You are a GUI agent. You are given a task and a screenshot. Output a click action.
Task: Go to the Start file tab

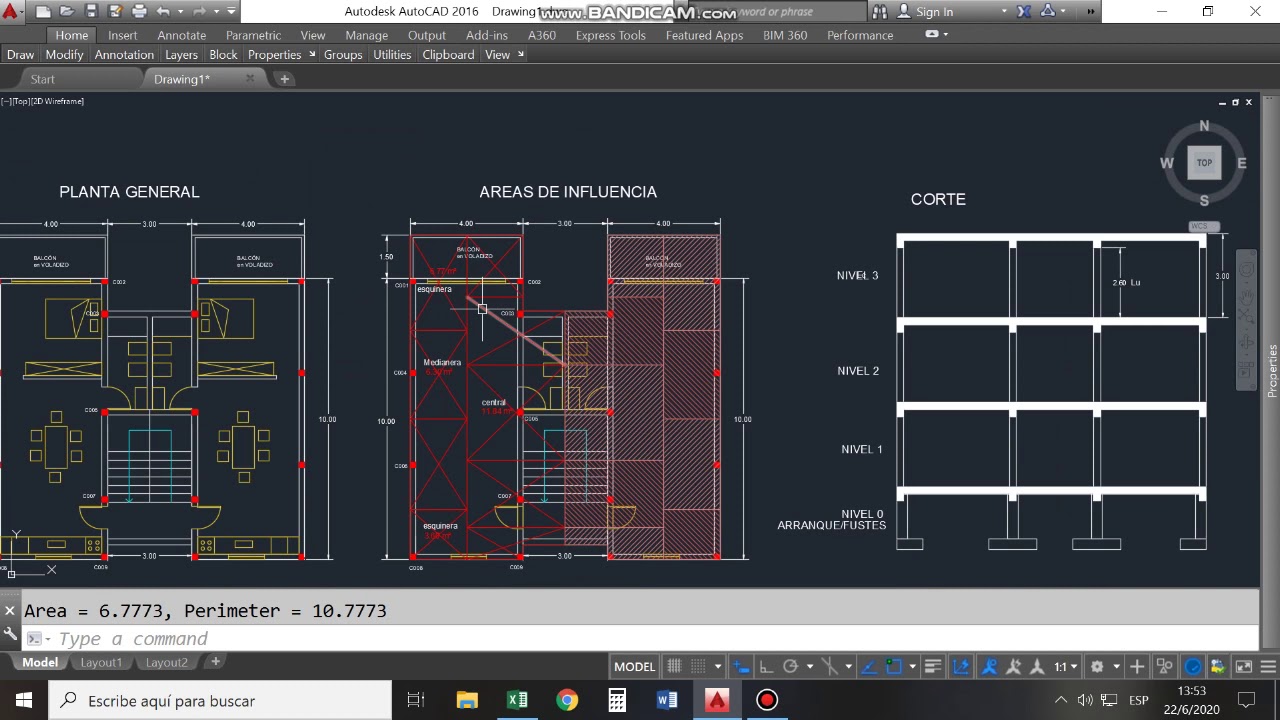click(43, 79)
